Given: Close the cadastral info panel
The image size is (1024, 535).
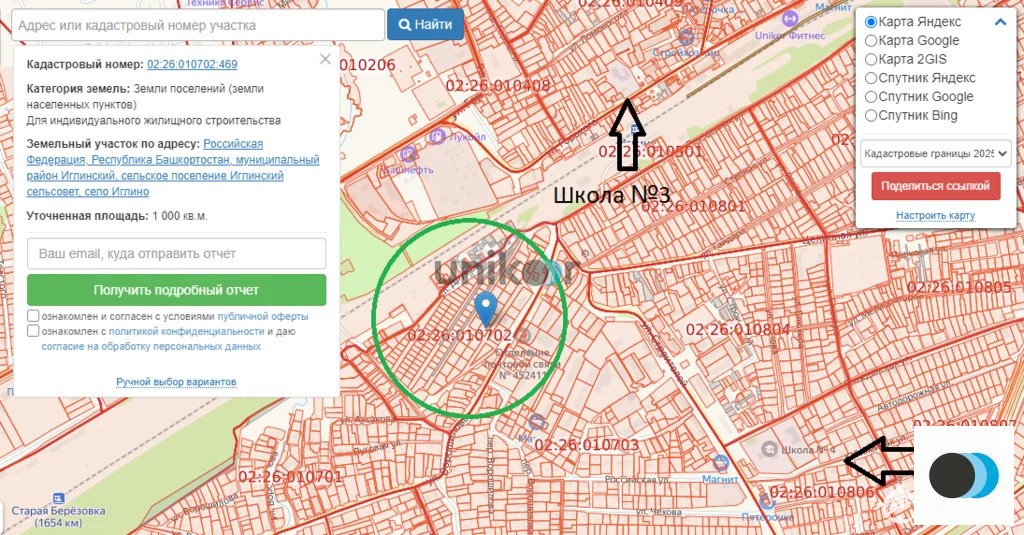Looking at the screenshot, I should 325,59.
